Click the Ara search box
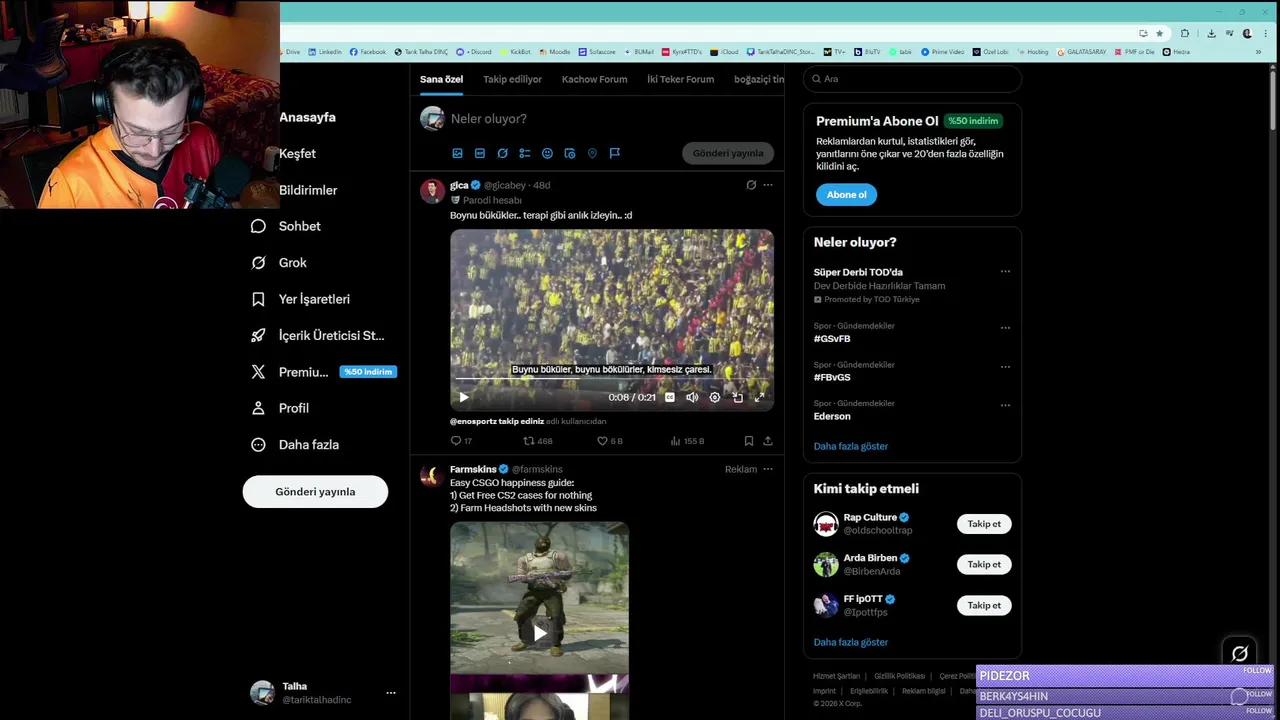 click(x=912, y=79)
